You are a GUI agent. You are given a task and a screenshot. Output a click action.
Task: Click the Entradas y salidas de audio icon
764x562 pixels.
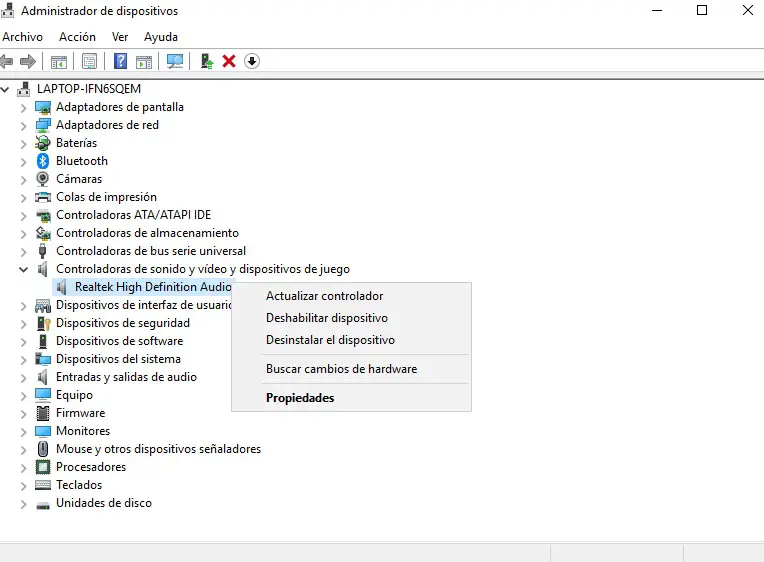tap(43, 377)
